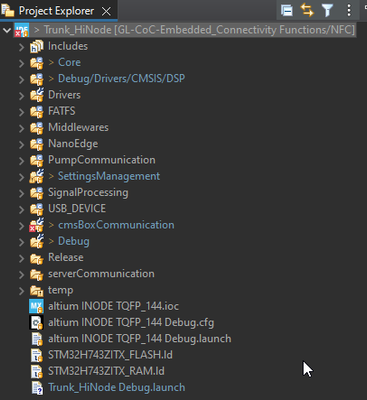Image resolution: width=367 pixels, height=400 pixels.
Task: Click icon of altium INODE Debug.launch
Action: [37, 339]
